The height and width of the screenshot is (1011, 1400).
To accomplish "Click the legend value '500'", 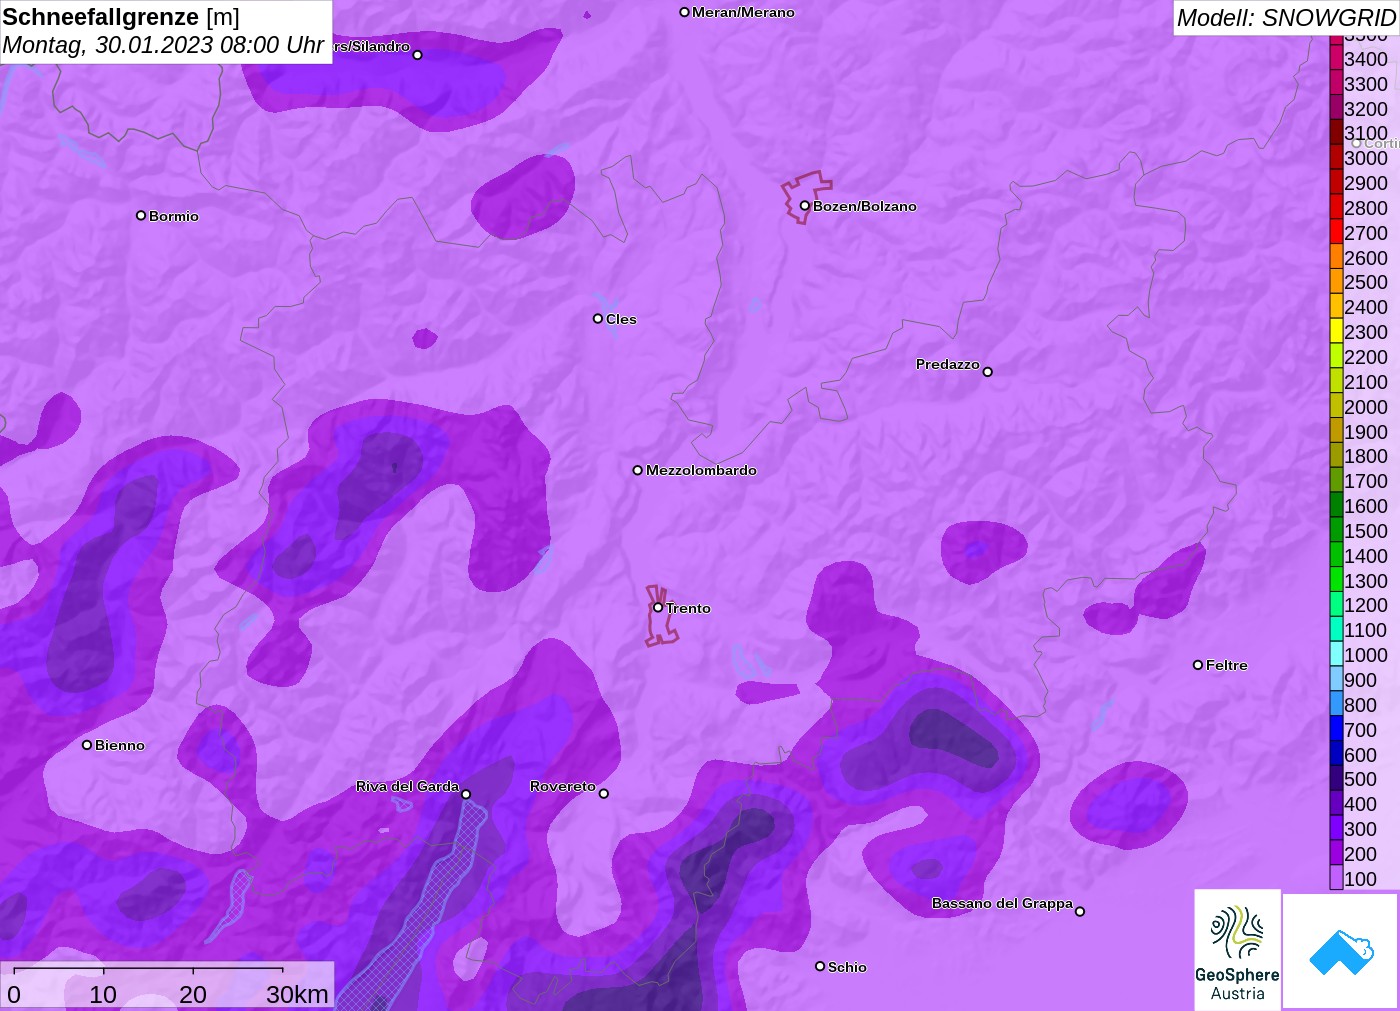I will click(x=1361, y=779).
